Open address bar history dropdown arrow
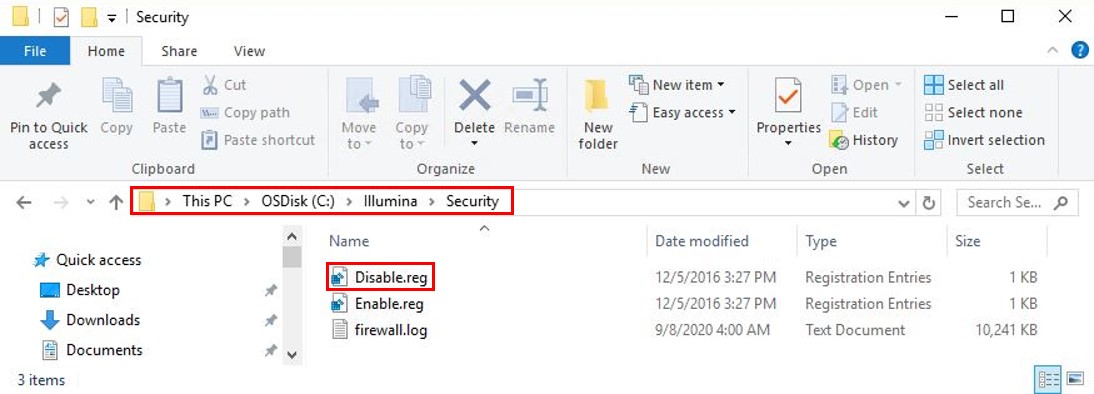The height and width of the screenshot is (394, 1094). point(904,203)
